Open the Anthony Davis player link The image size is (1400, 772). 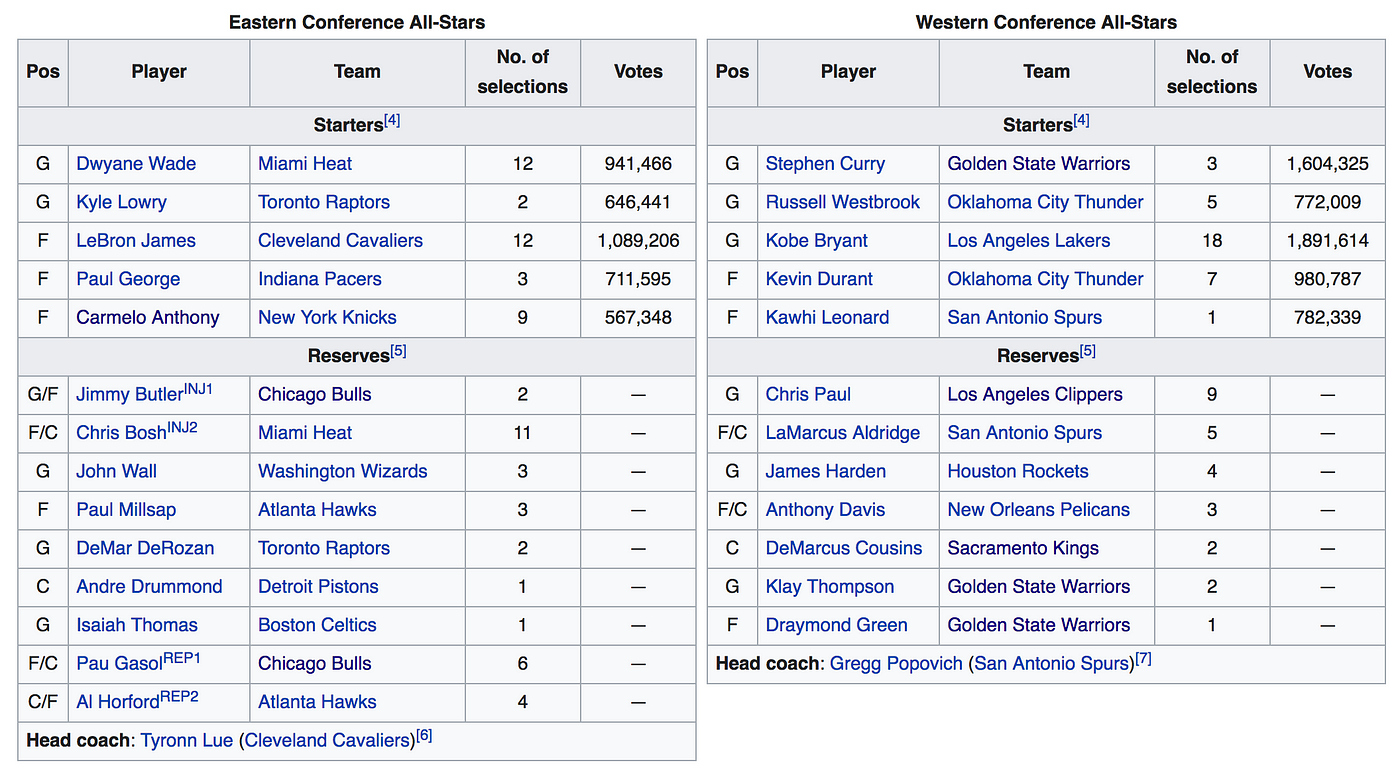[x=826, y=510]
